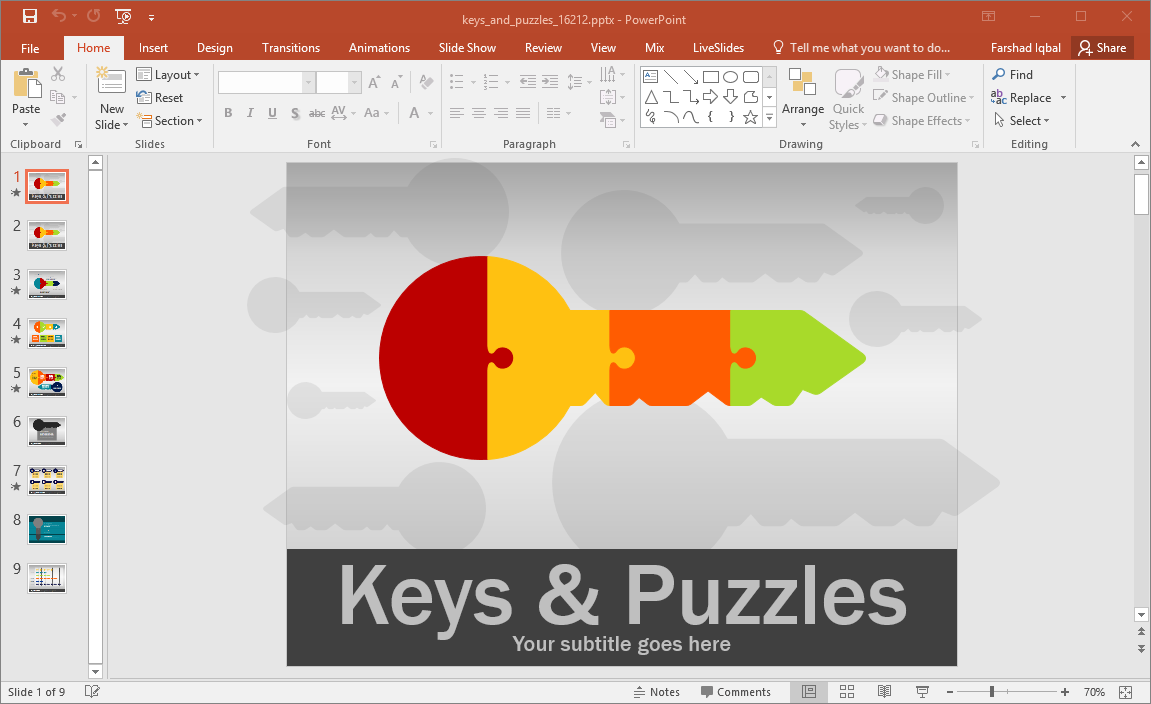Start slide show from status bar icon
The image size is (1151, 704).
point(923,692)
